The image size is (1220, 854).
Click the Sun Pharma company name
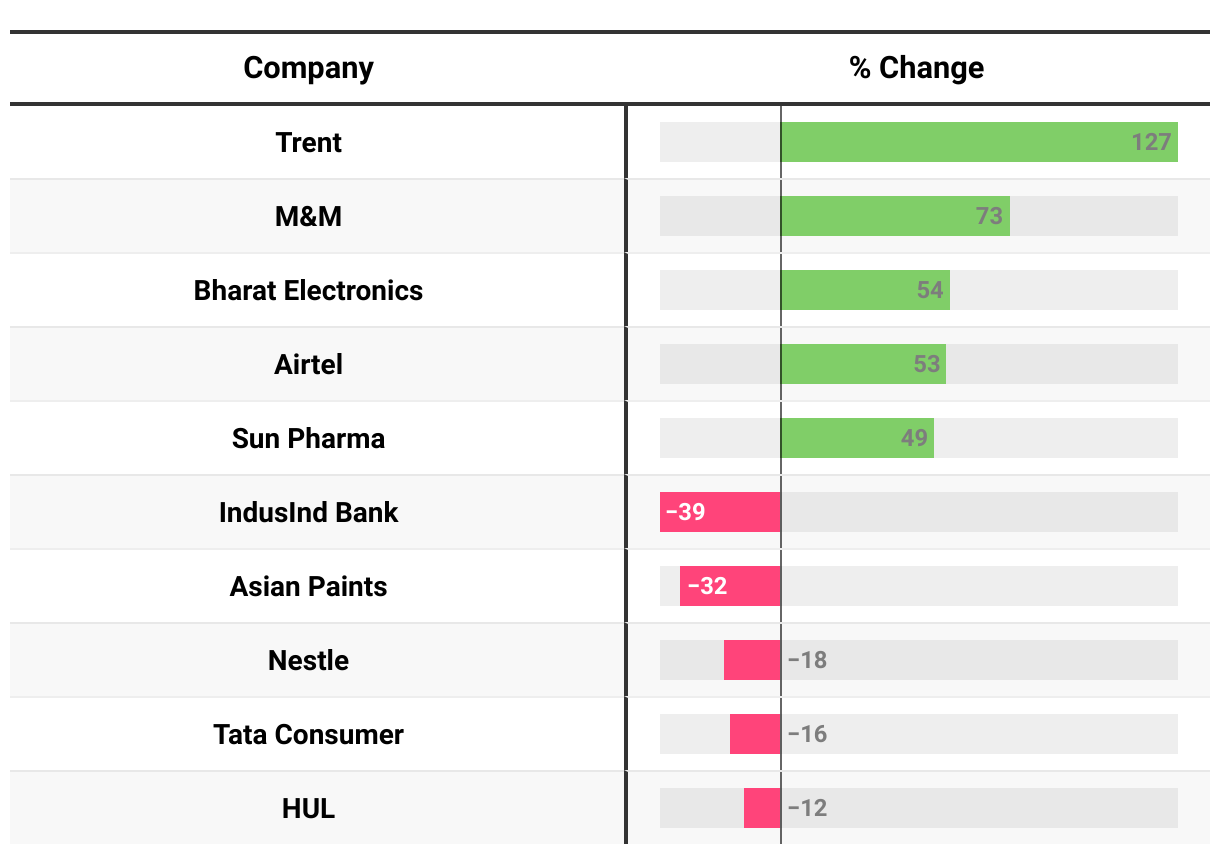308,438
